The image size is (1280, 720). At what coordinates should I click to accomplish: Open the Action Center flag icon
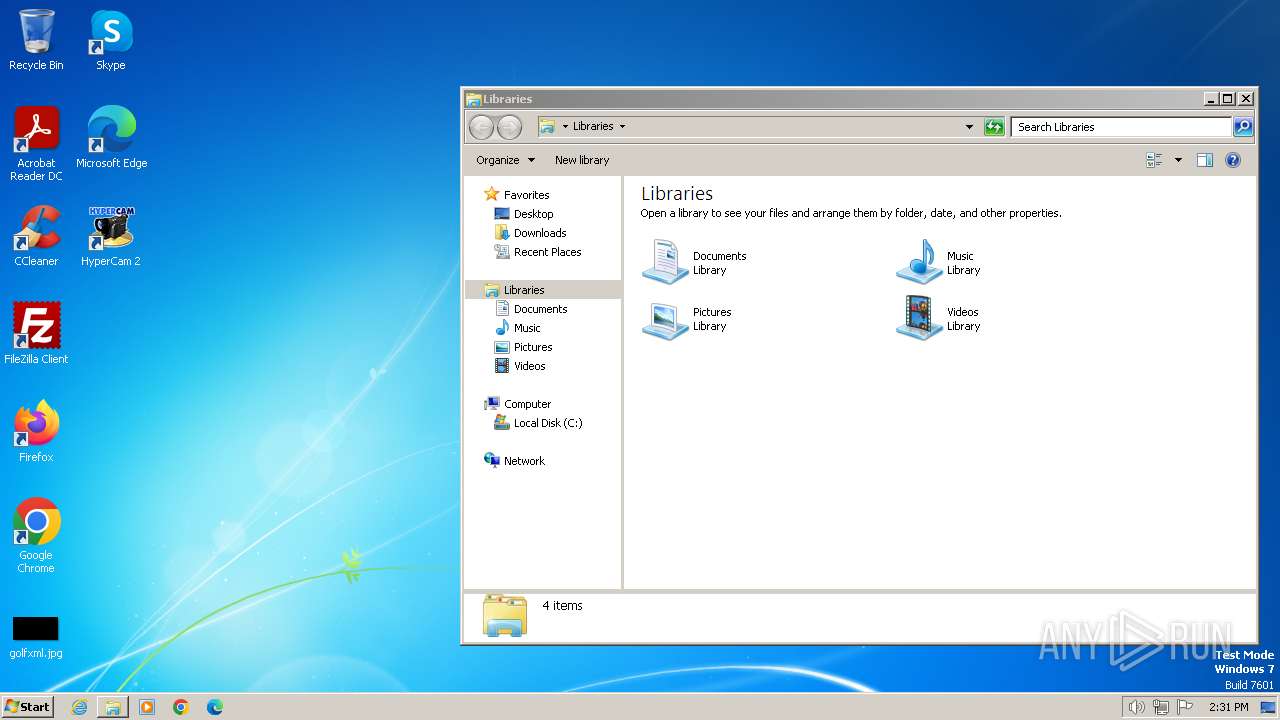click(1185, 707)
